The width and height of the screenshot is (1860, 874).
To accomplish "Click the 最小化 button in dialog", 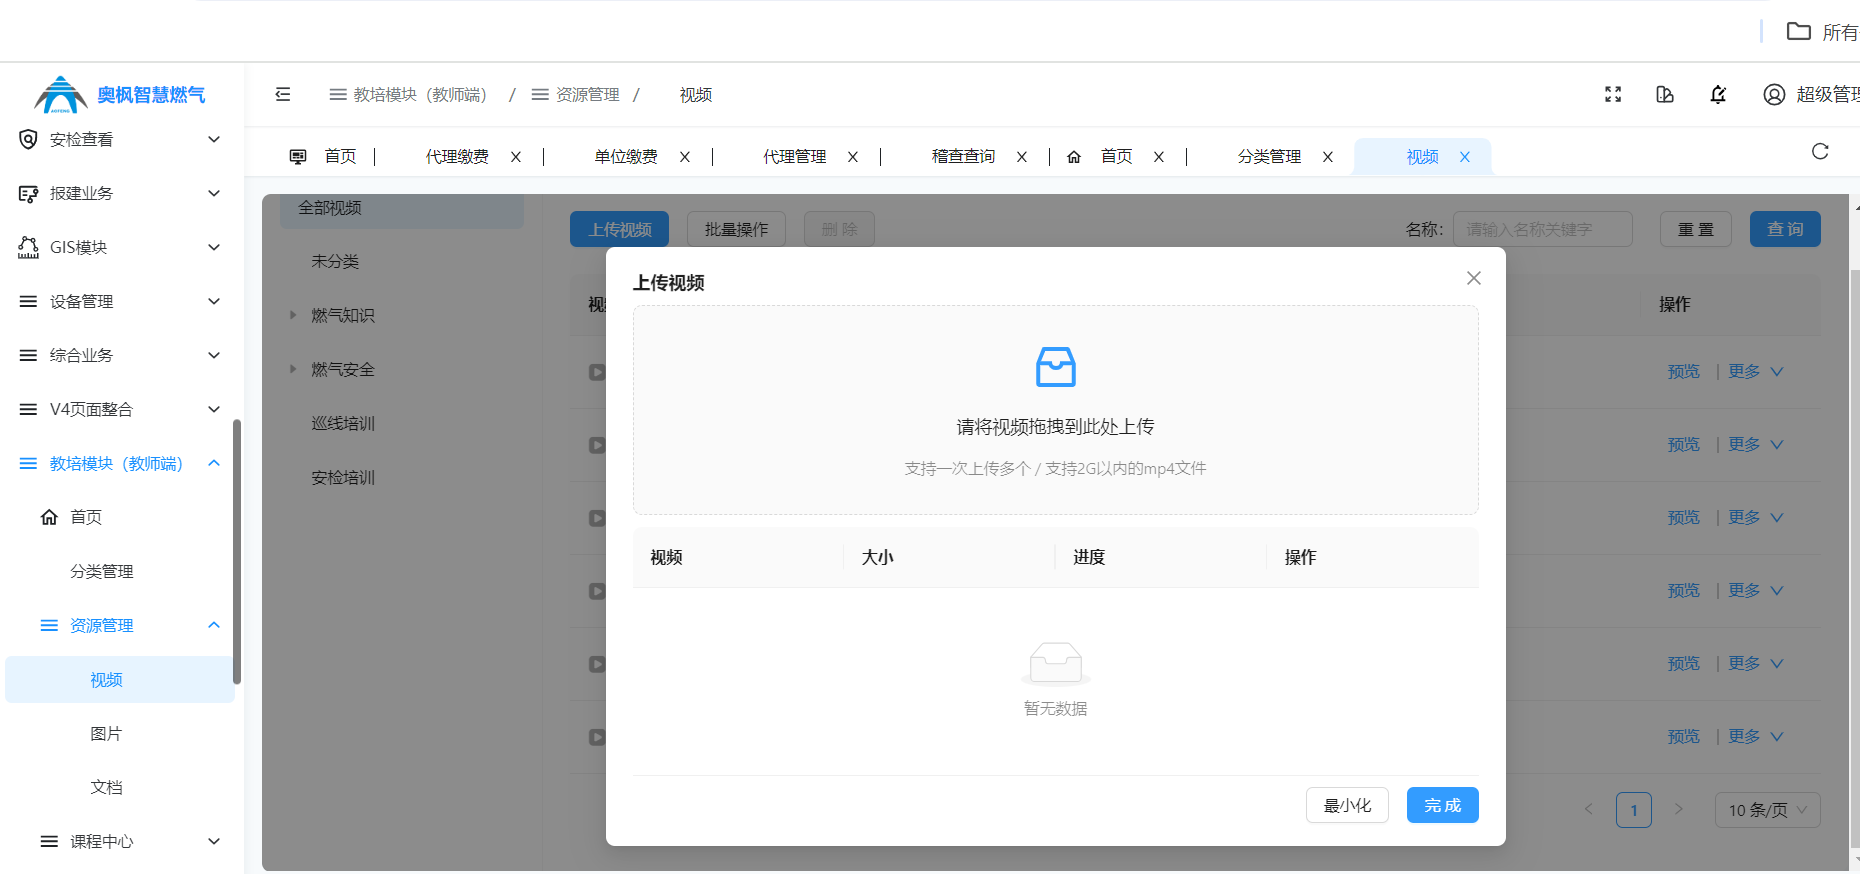I will coord(1347,805).
